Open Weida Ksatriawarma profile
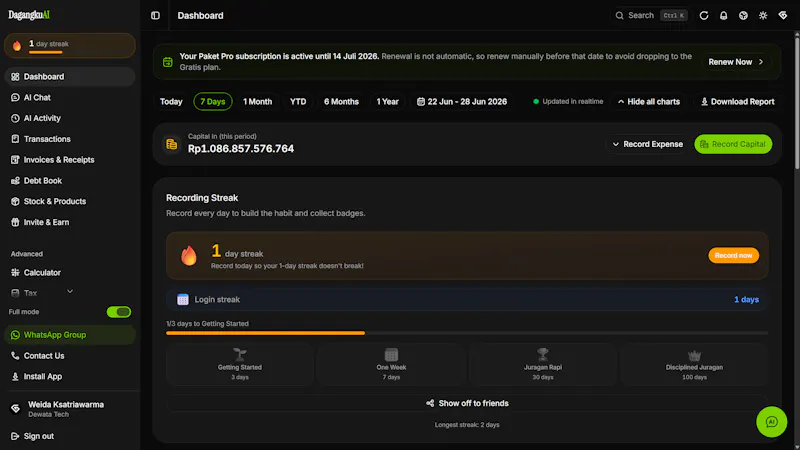The width and height of the screenshot is (800, 450). pyautogui.click(x=70, y=409)
